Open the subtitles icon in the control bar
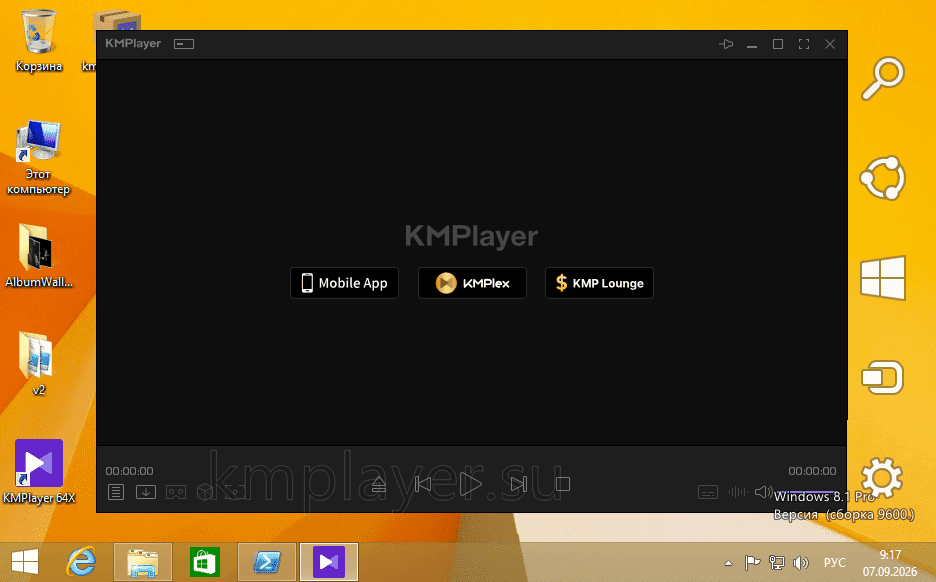 (x=707, y=492)
